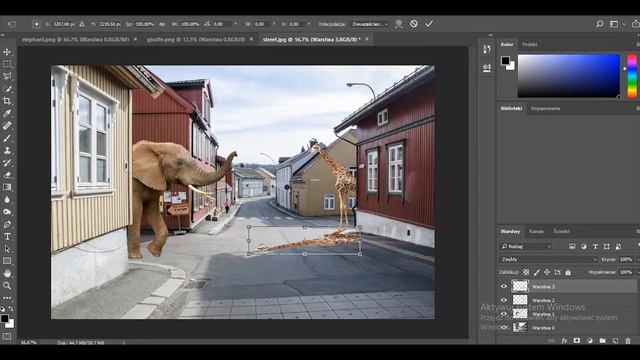Select the Path Selection tool
640x360 pixels.
(x=7, y=249)
